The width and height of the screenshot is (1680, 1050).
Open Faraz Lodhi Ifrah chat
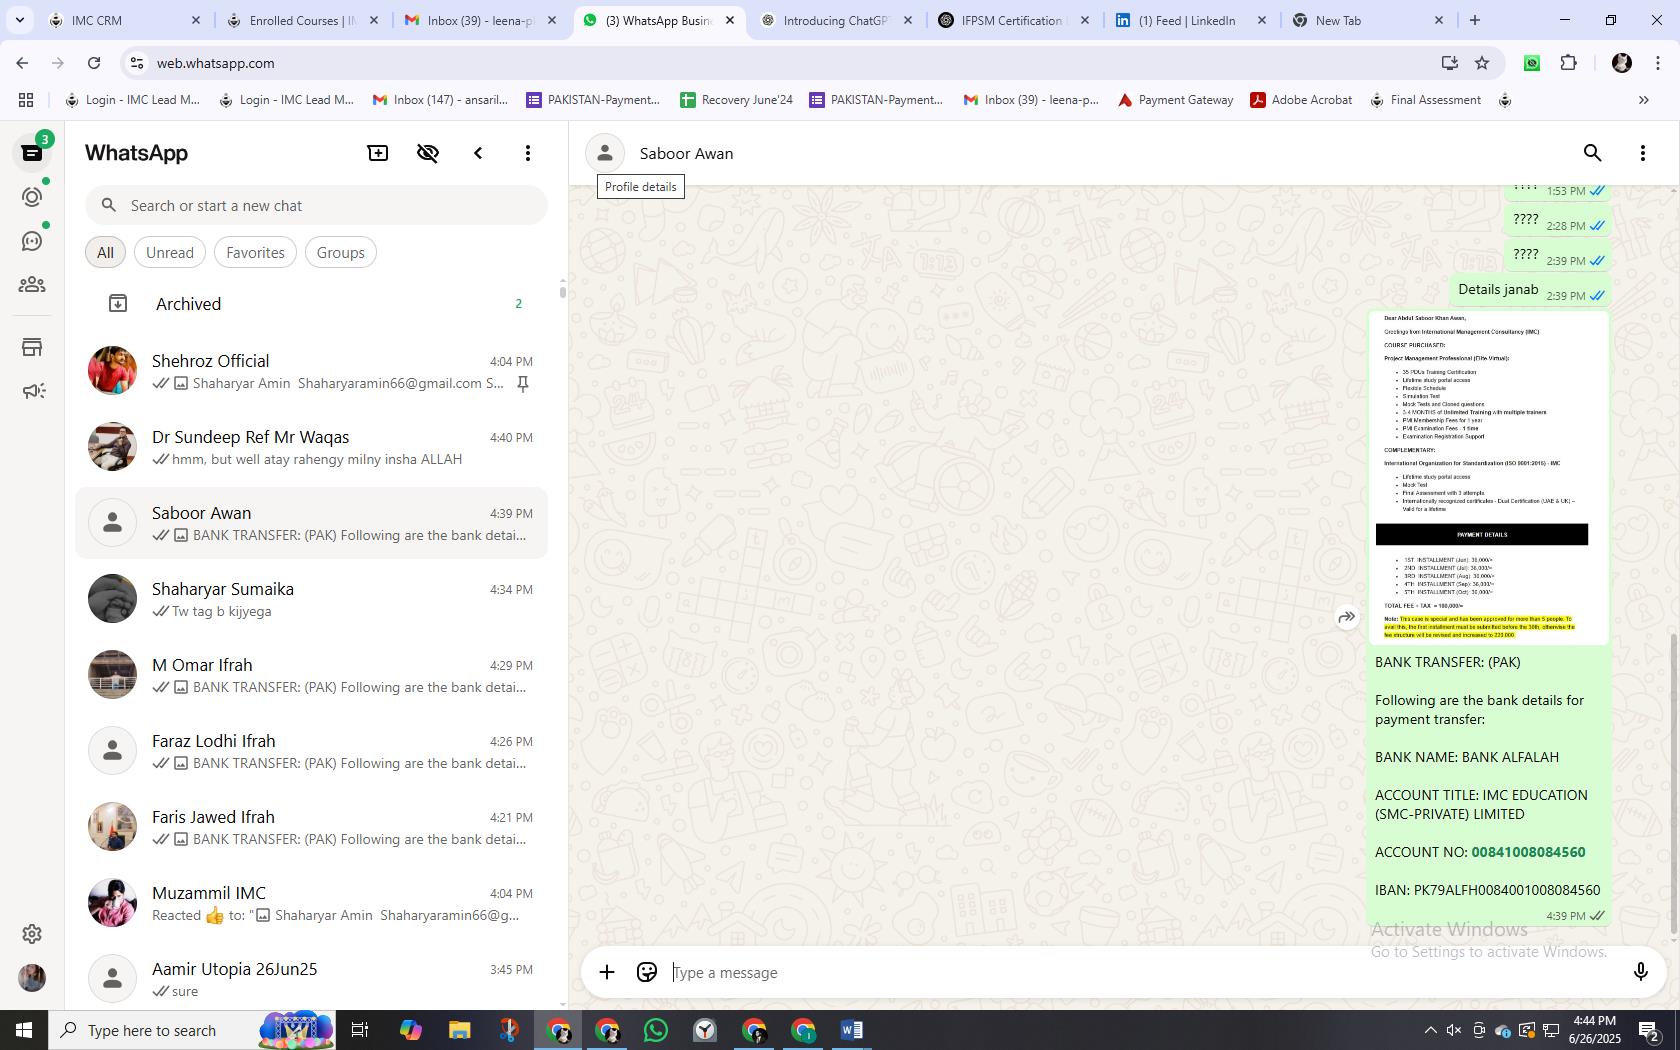(x=312, y=752)
